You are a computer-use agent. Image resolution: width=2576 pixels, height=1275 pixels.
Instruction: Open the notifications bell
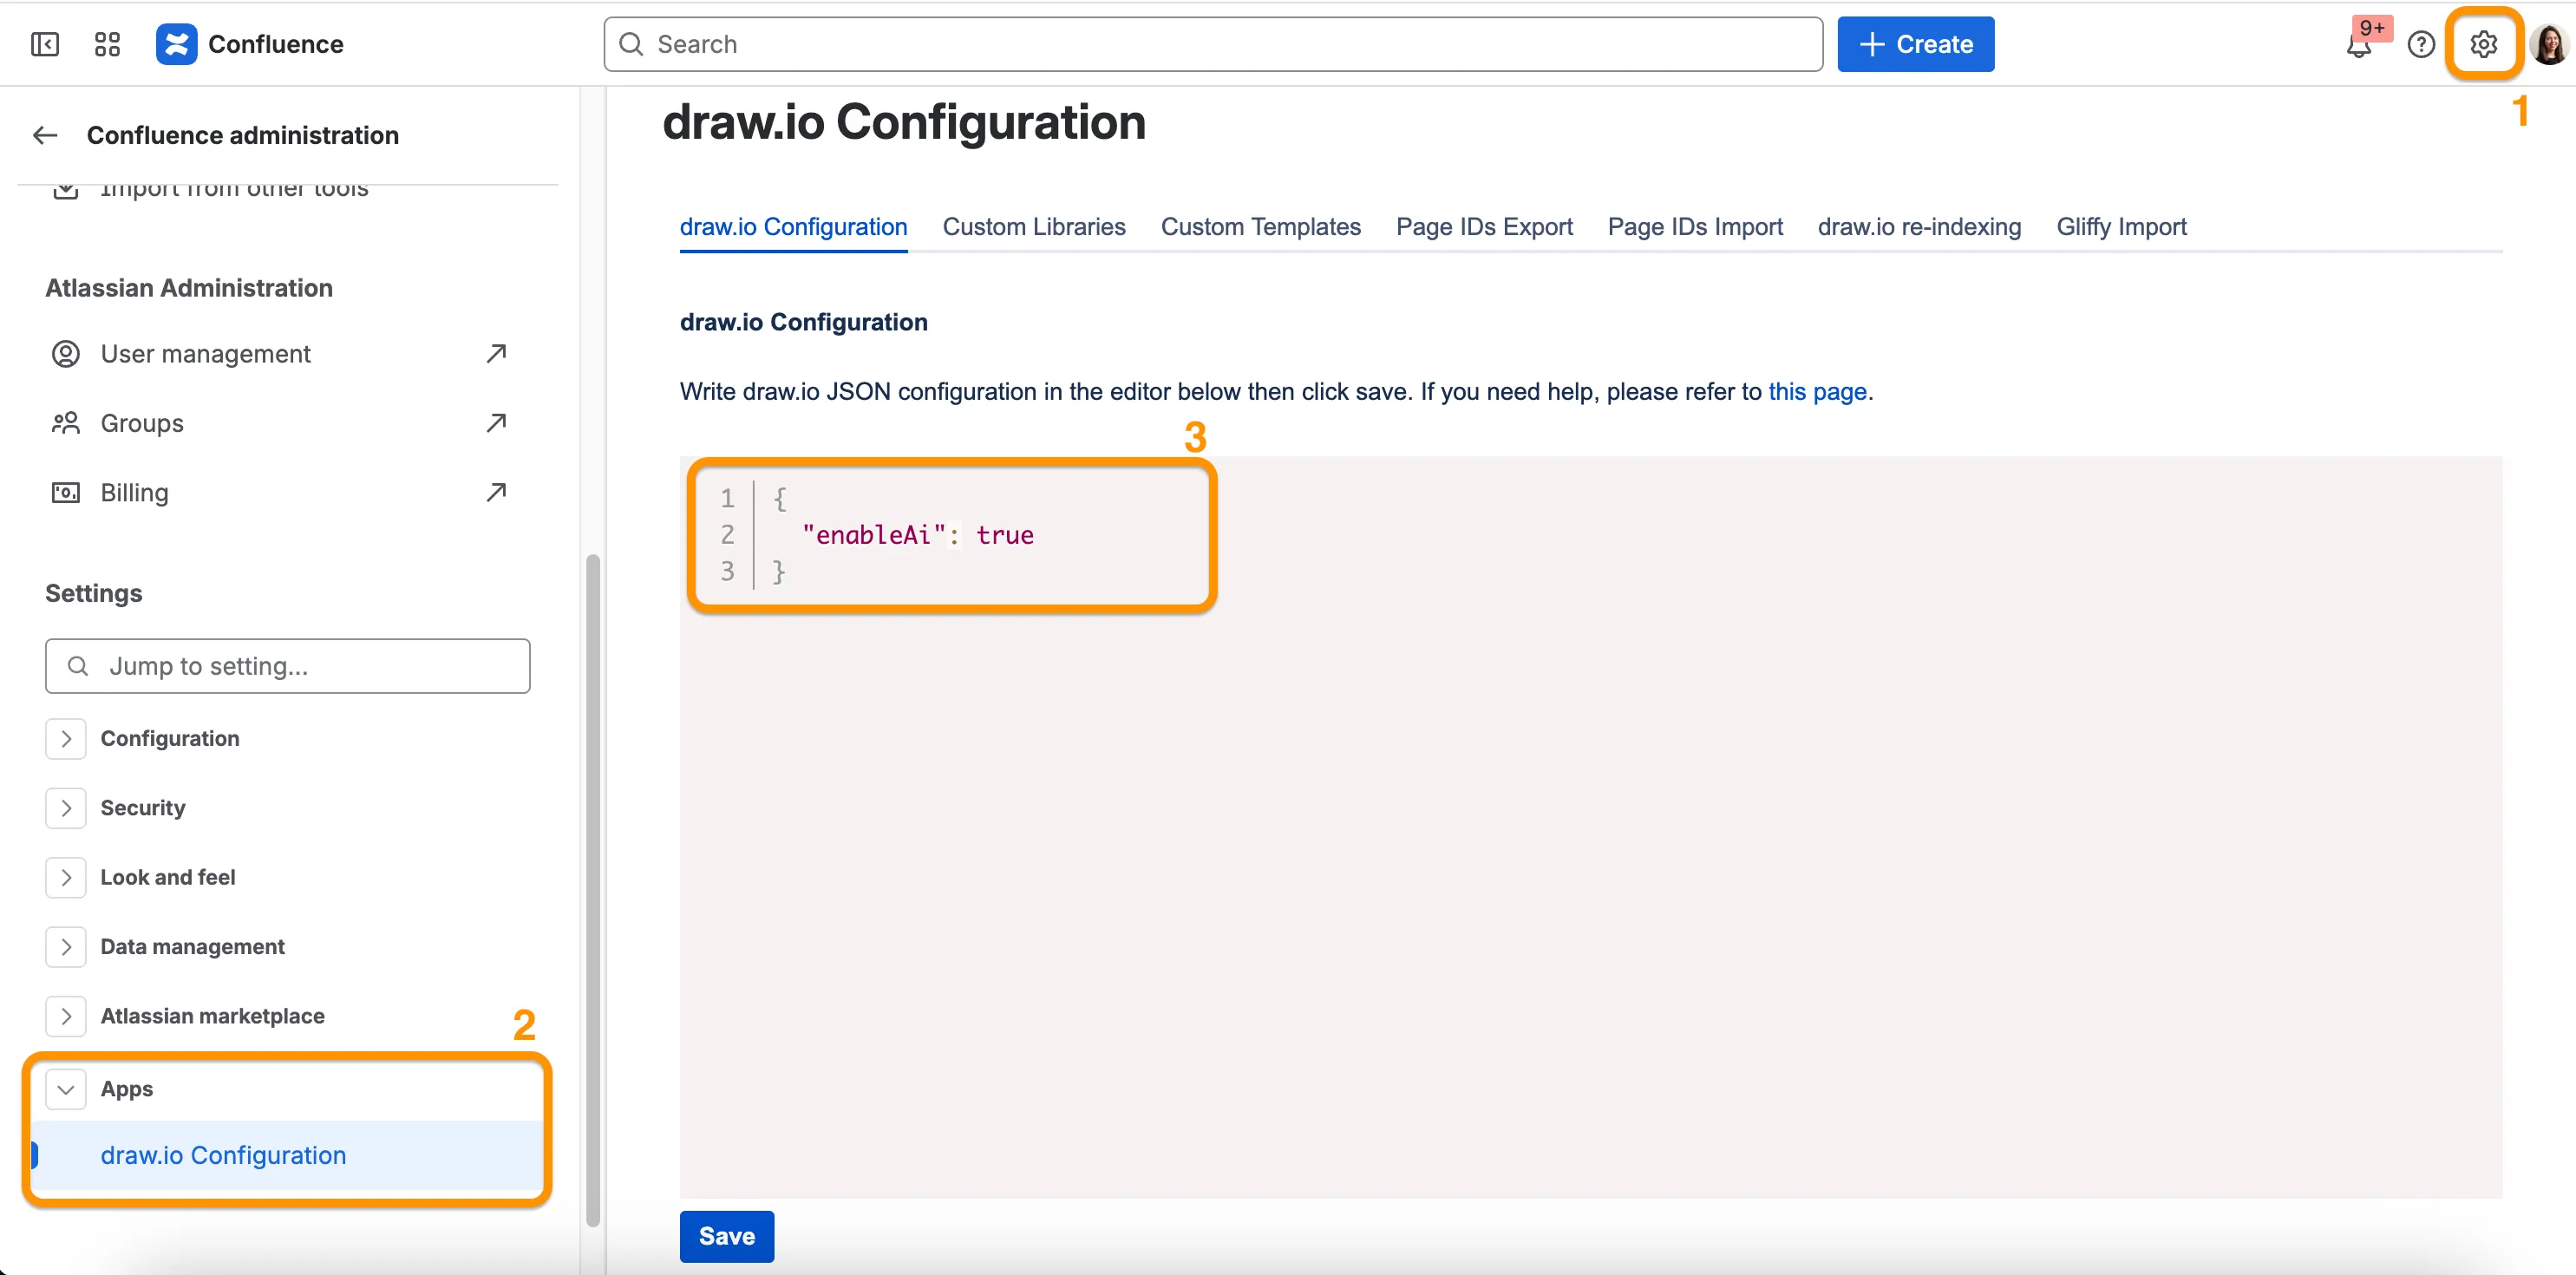[2358, 46]
